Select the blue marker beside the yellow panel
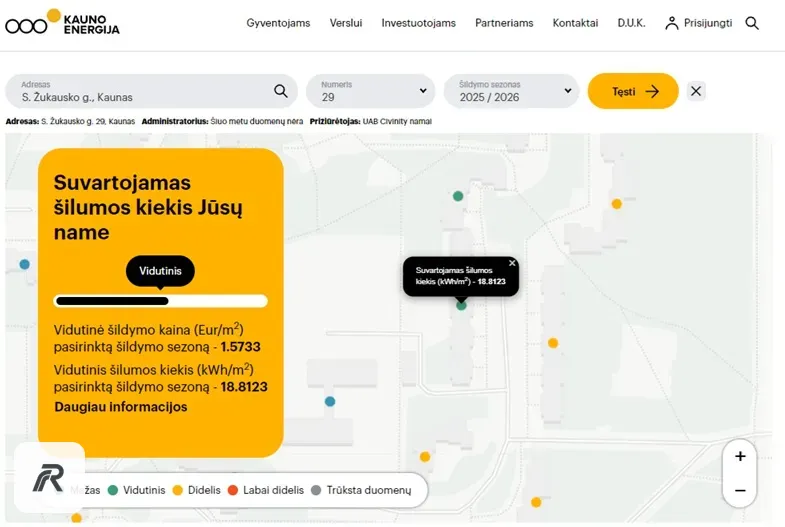785x527 pixels. [25, 264]
